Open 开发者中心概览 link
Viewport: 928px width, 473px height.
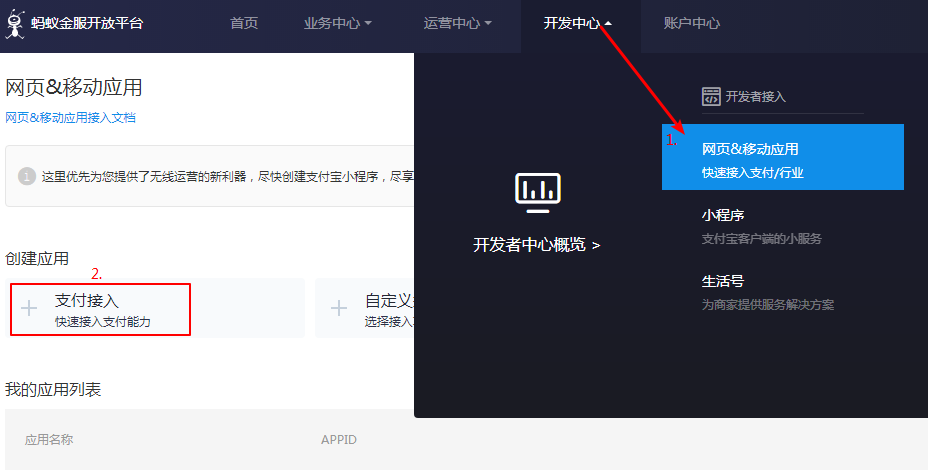coord(537,244)
